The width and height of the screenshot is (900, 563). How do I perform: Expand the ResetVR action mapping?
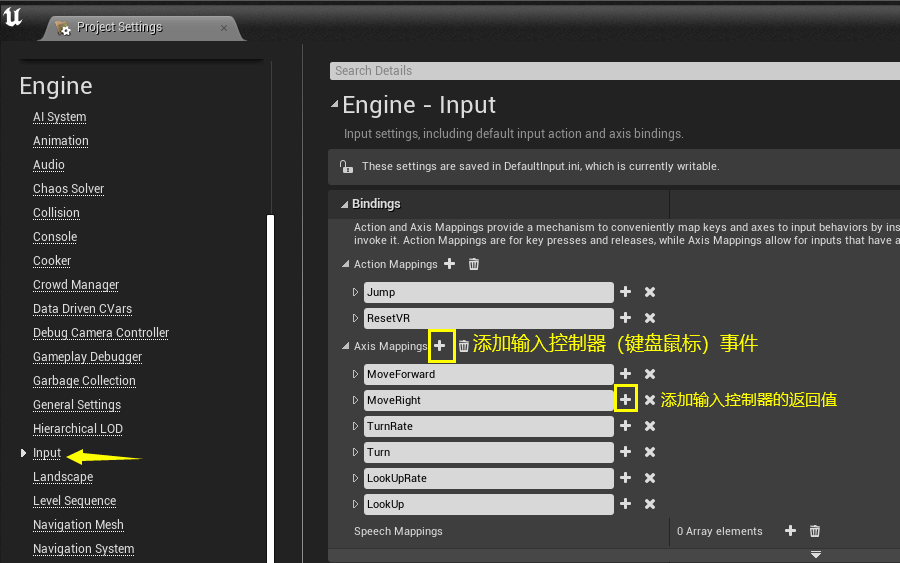[x=355, y=318]
